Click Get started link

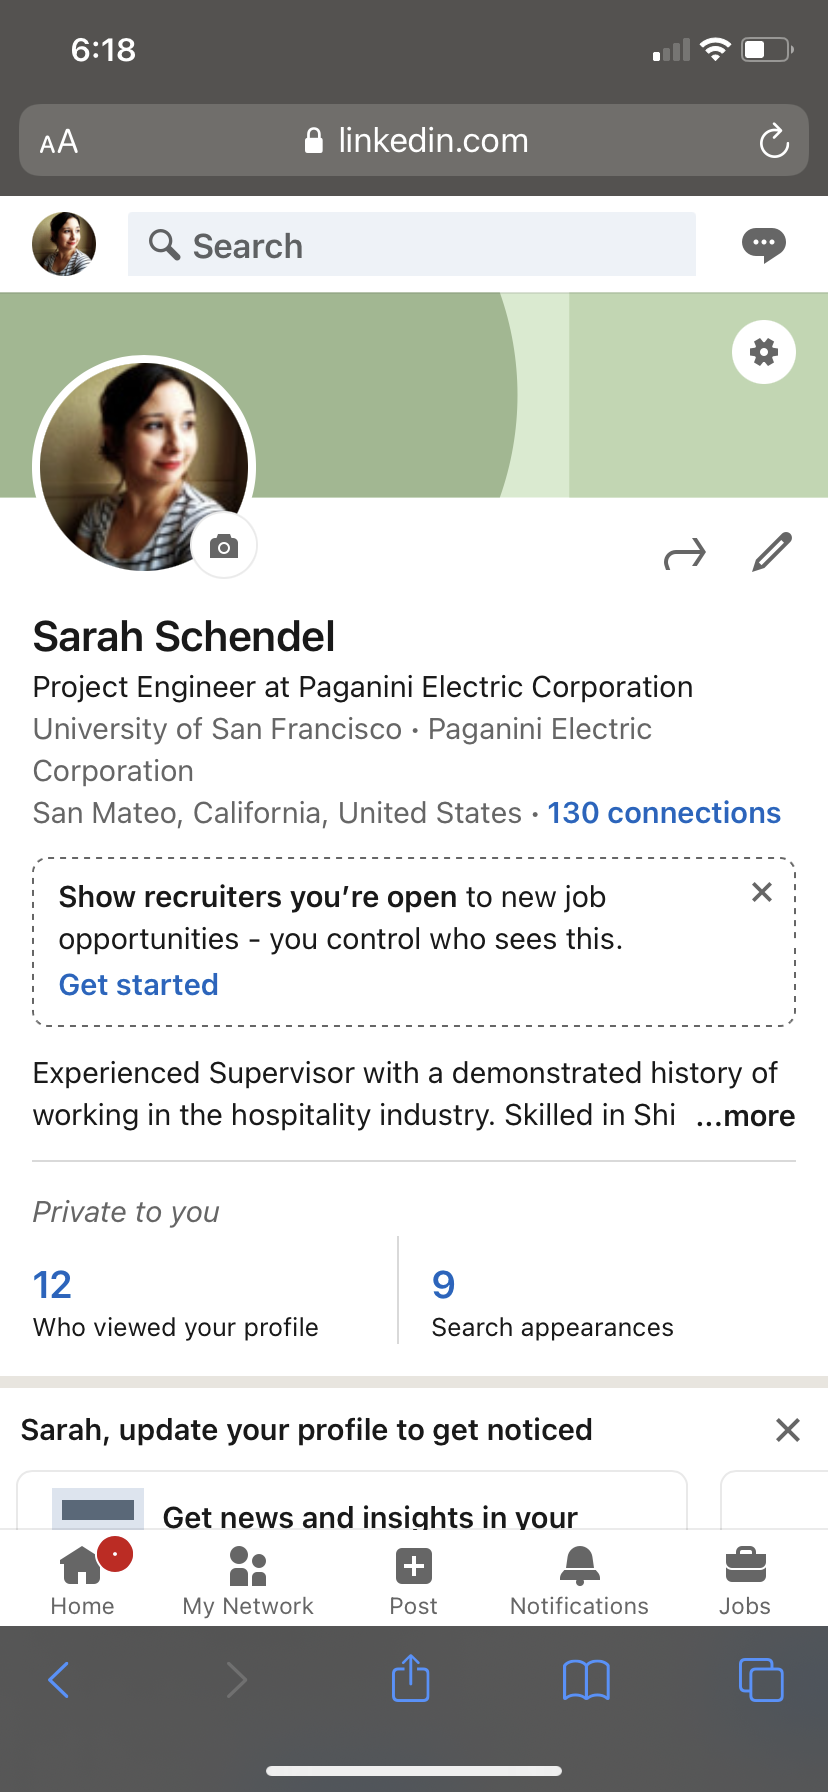coord(139,985)
